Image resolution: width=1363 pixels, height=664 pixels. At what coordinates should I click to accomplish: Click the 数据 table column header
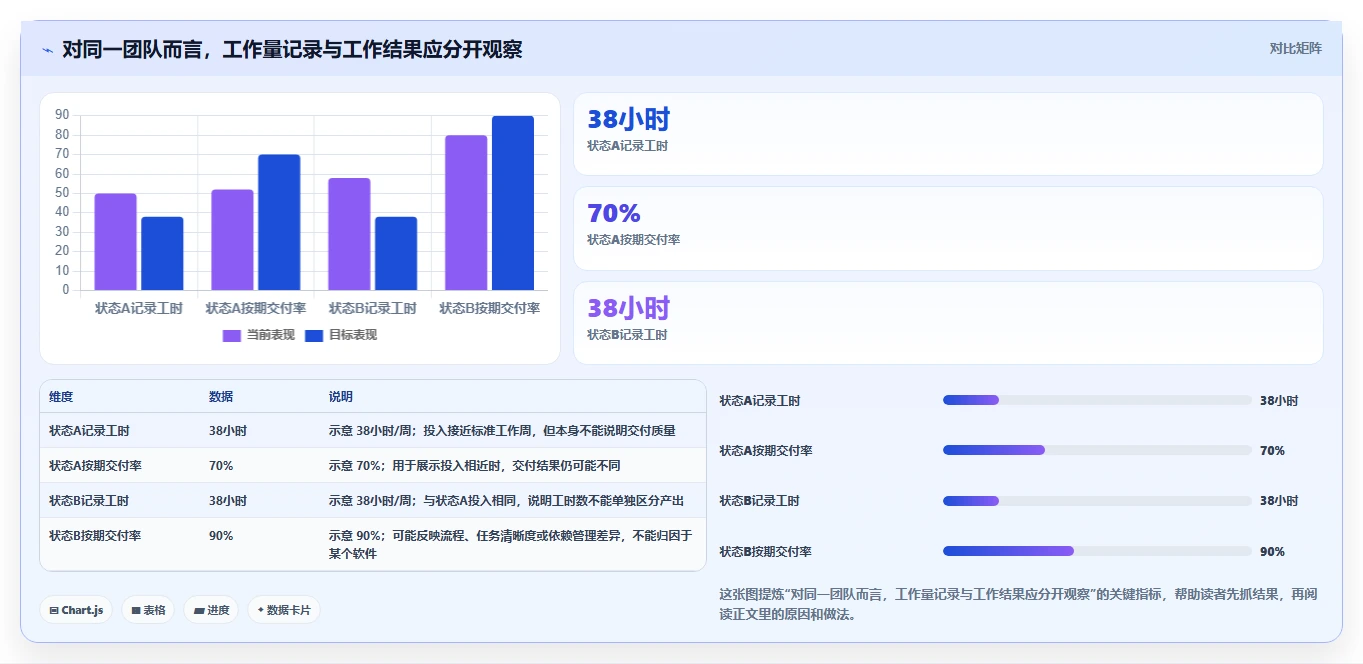click(221, 397)
